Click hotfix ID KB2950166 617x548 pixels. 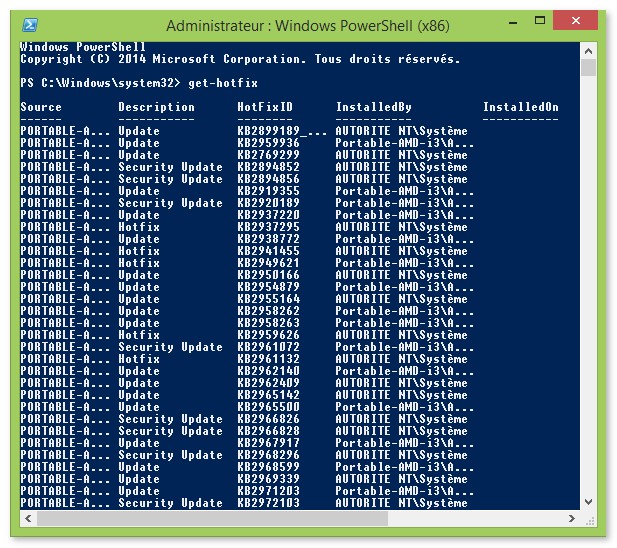click(268, 275)
